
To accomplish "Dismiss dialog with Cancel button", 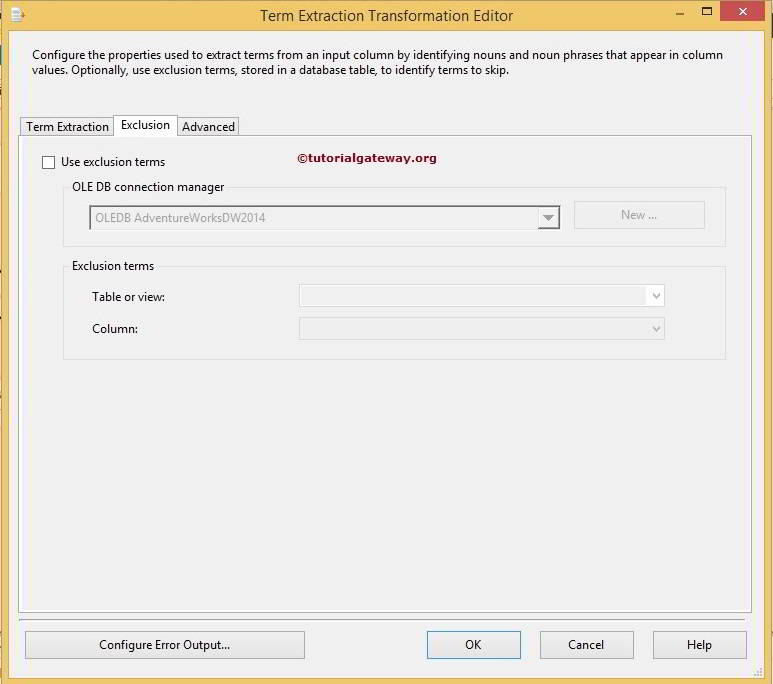I will pos(586,645).
